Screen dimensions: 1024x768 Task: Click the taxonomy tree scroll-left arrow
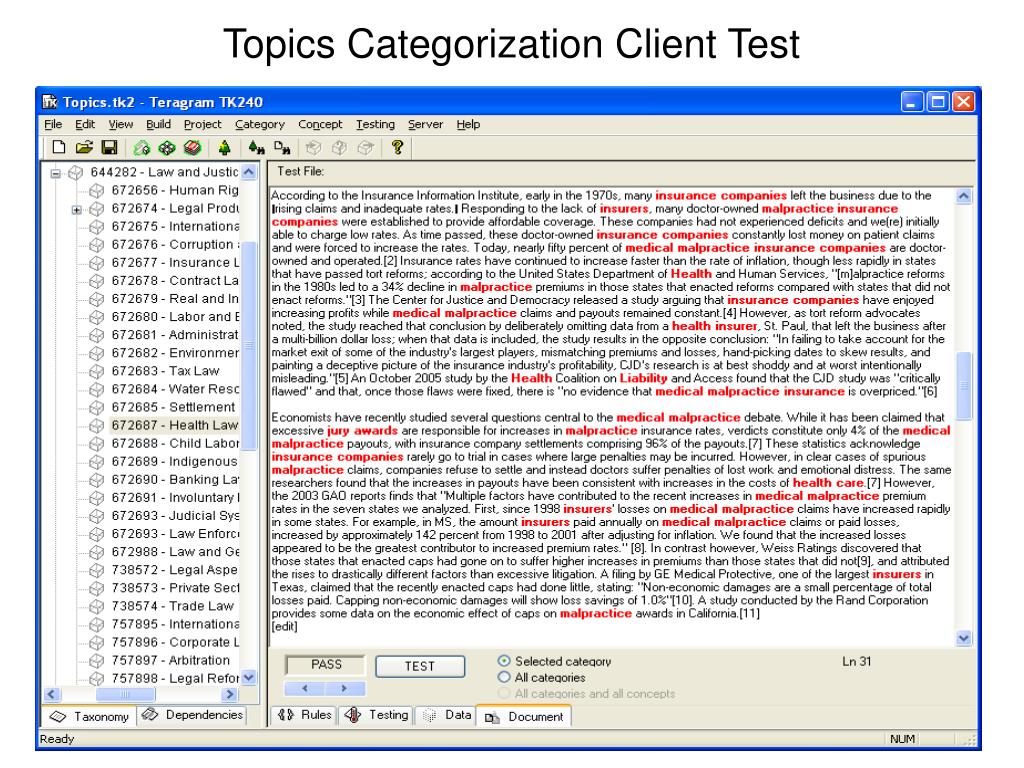[52, 694]
